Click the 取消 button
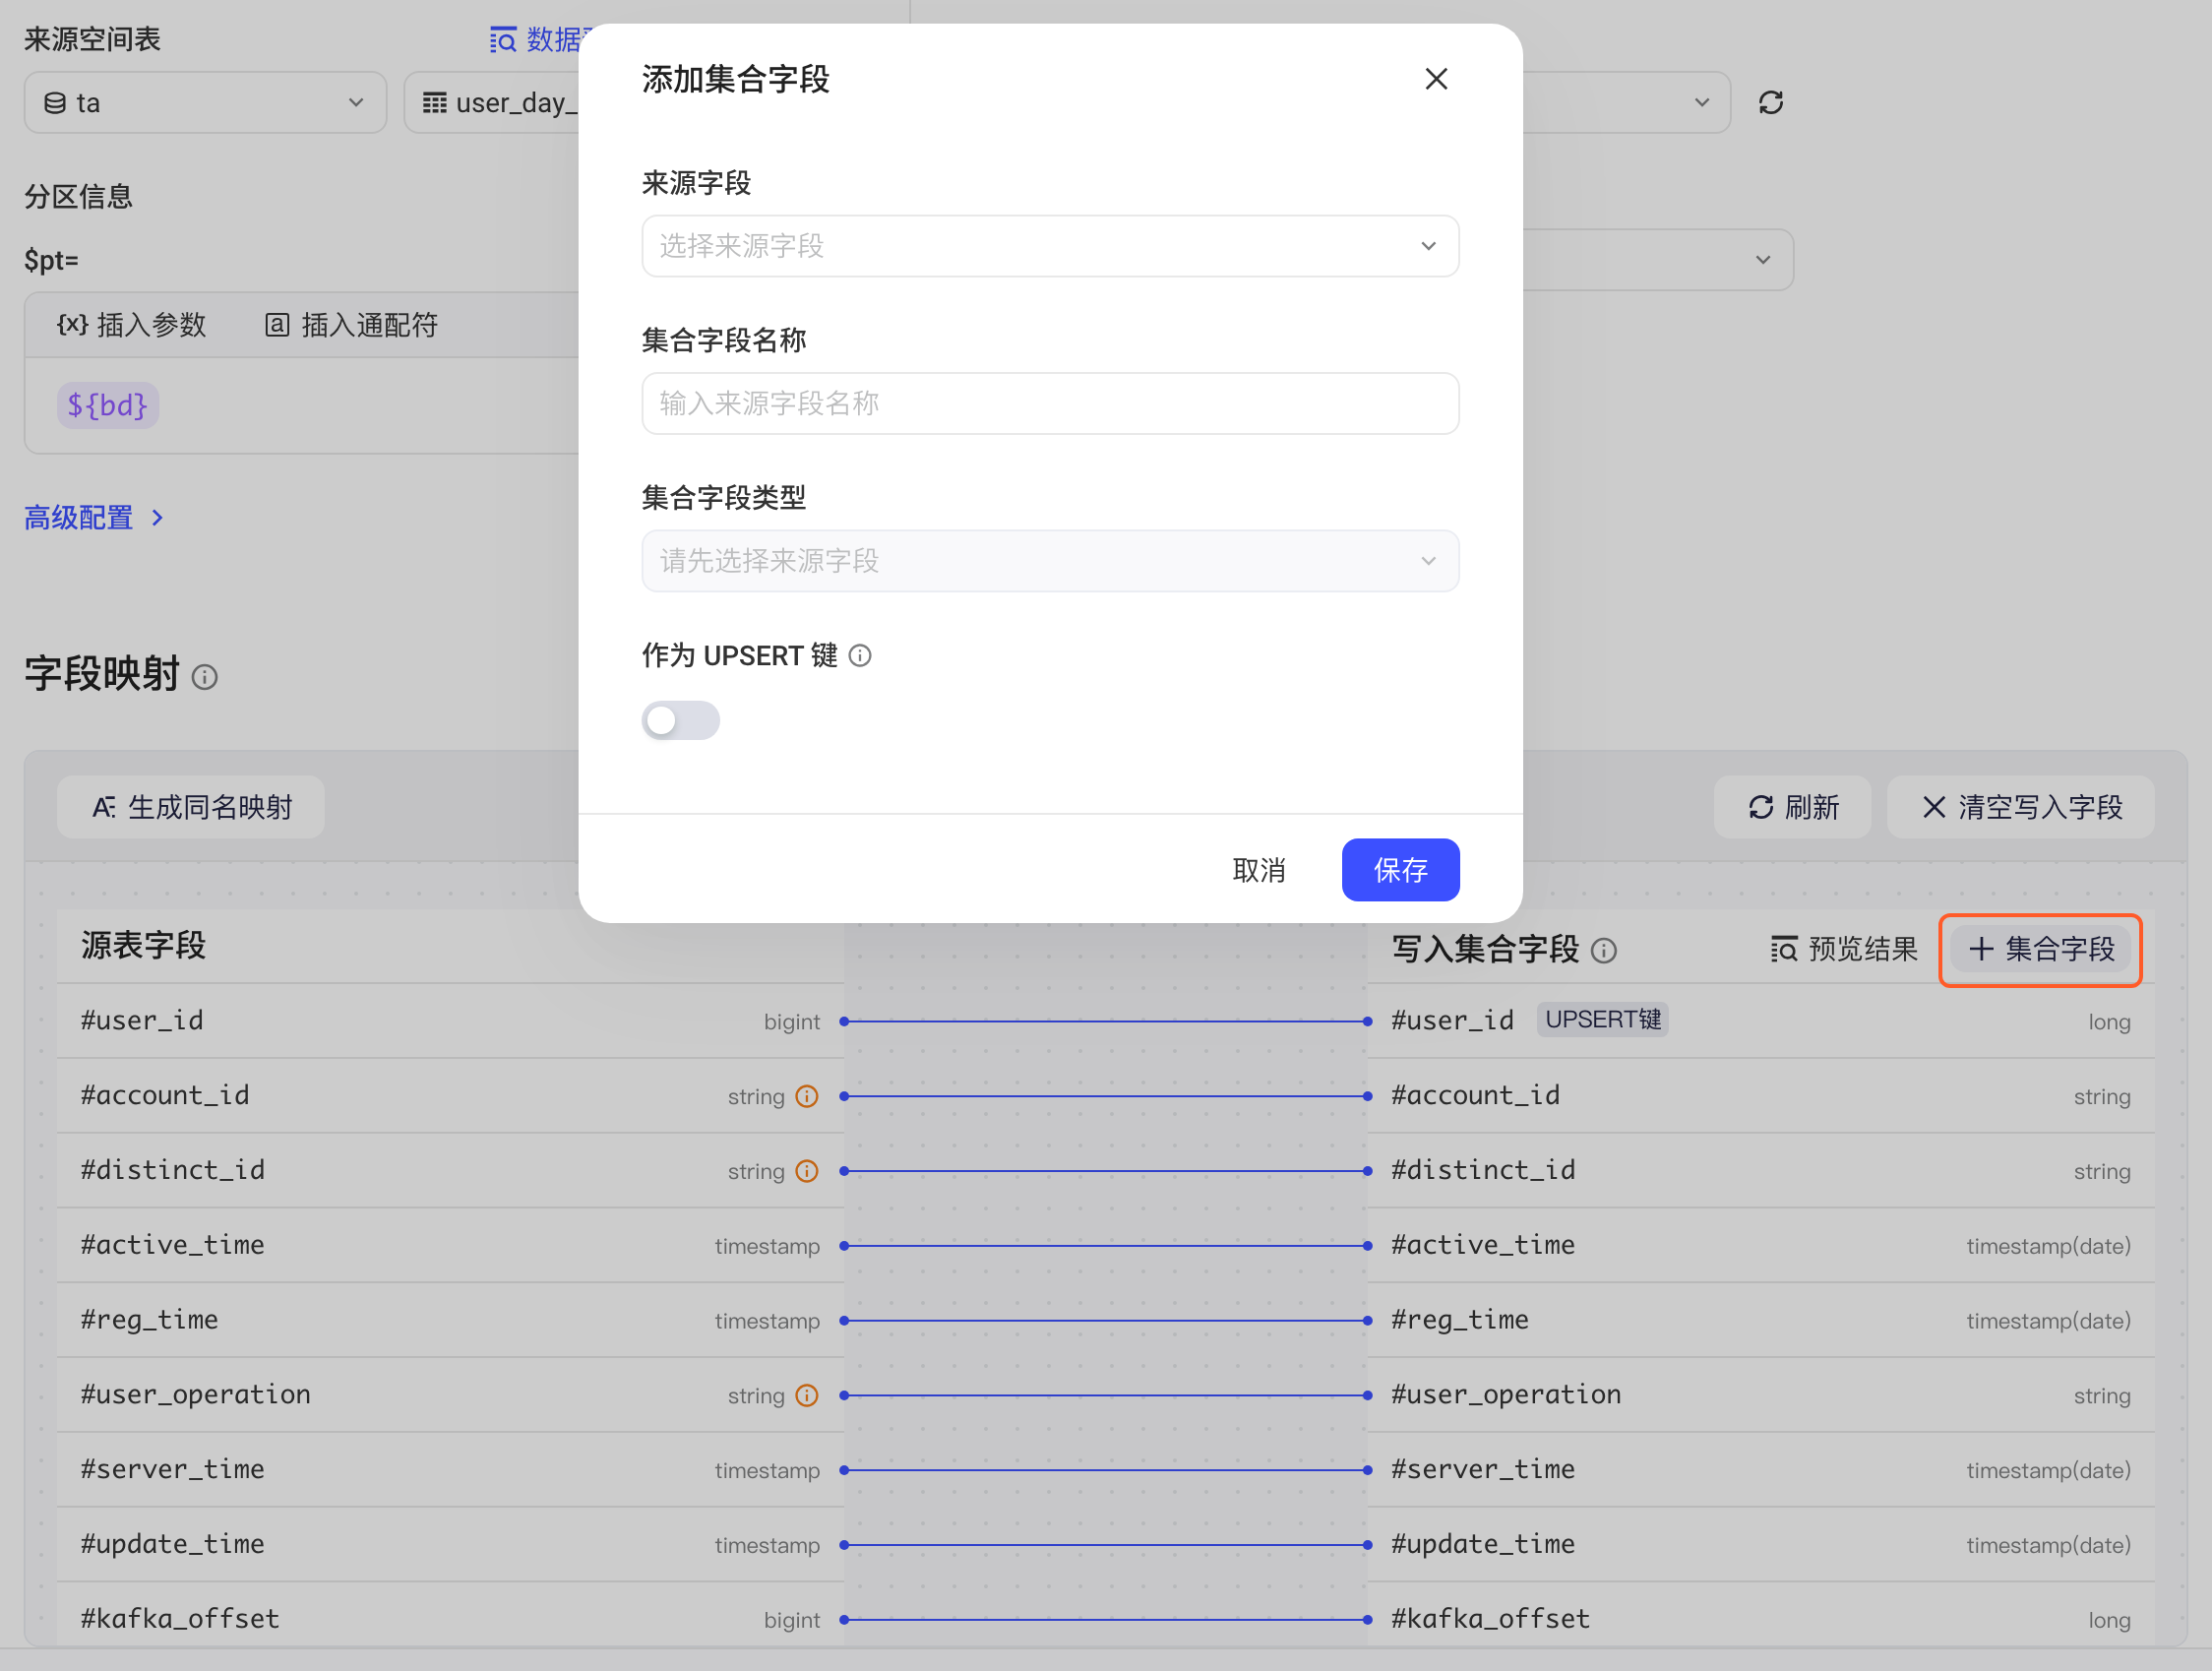 pyautogui.click(x=1259, y=870)
